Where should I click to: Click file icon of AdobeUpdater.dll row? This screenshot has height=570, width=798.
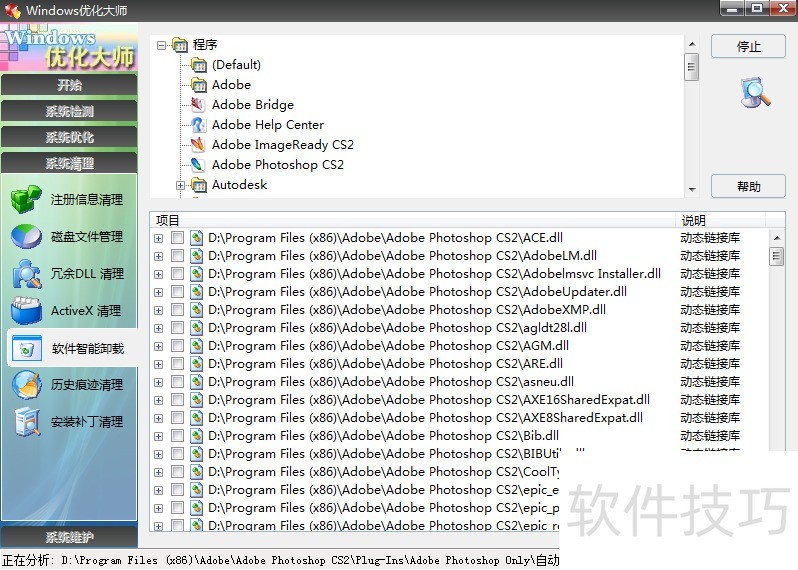tap(196, 292)
